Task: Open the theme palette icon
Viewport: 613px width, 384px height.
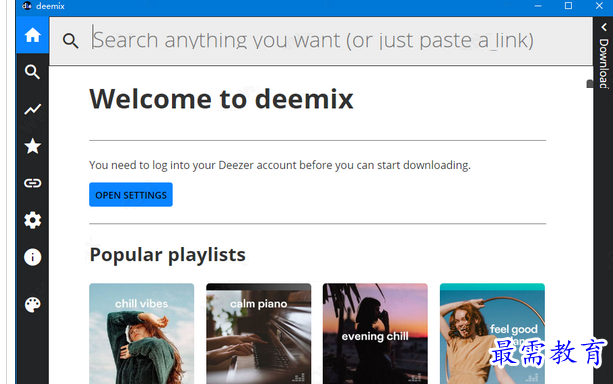Action: click(32, 305)
